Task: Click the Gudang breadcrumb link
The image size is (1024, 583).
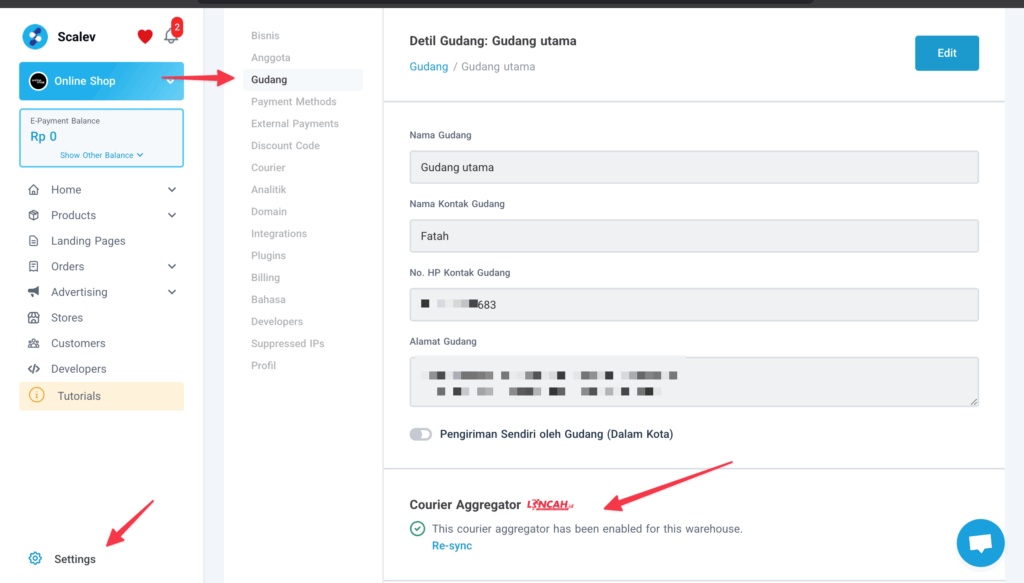Action: pos(428,67)
